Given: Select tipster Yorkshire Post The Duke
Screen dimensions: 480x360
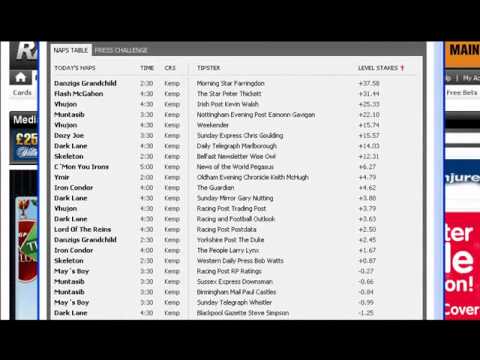Looking at the screenshot, I should (230, 240).
